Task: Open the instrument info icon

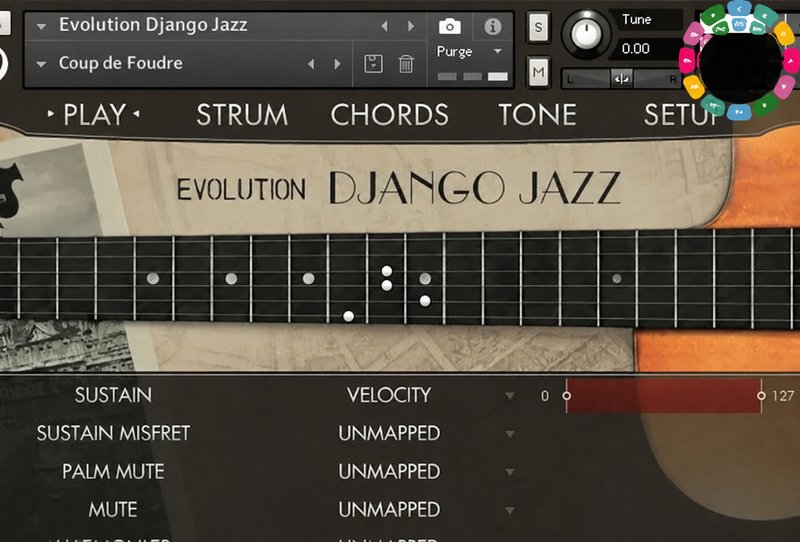Action: [492, 26]
